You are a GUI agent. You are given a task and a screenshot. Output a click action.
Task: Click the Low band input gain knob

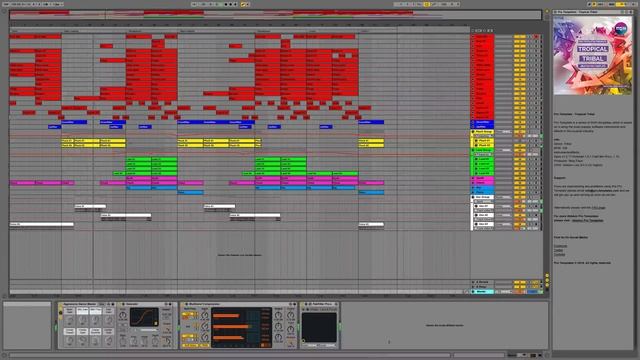click(x=205, y=337)
